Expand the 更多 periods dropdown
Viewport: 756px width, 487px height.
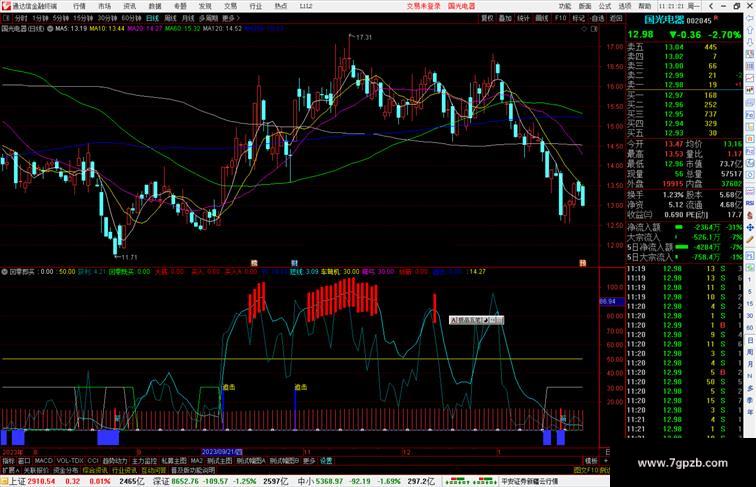click(x=230, y=18)
